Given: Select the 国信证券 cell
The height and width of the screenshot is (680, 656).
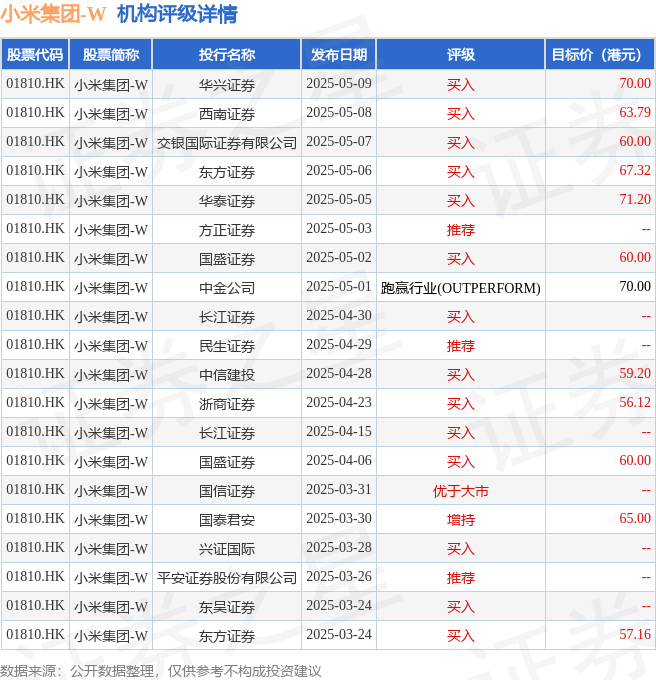Looking at the screenshot, I should click(227, 491).
